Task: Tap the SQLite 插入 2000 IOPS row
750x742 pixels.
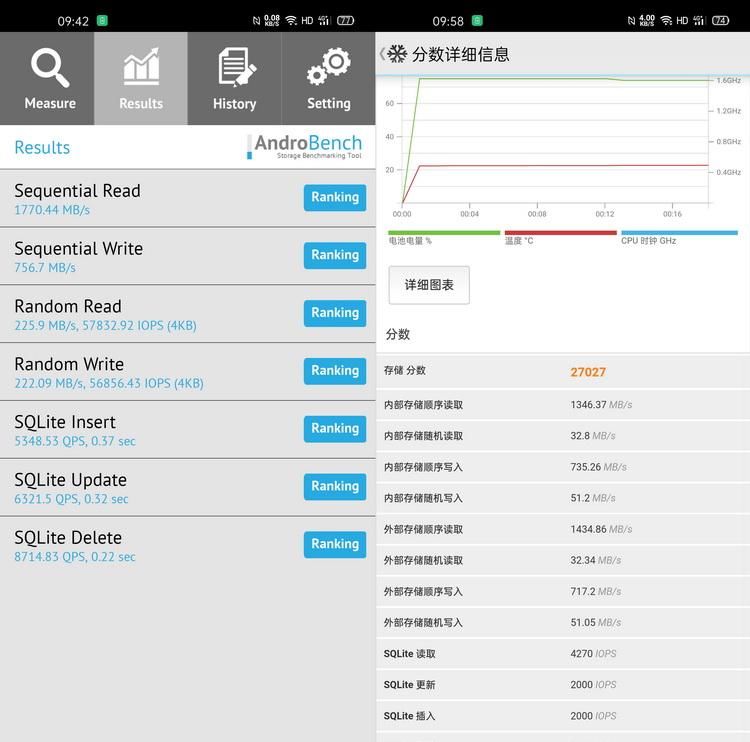Action: [x=562, y=716]
